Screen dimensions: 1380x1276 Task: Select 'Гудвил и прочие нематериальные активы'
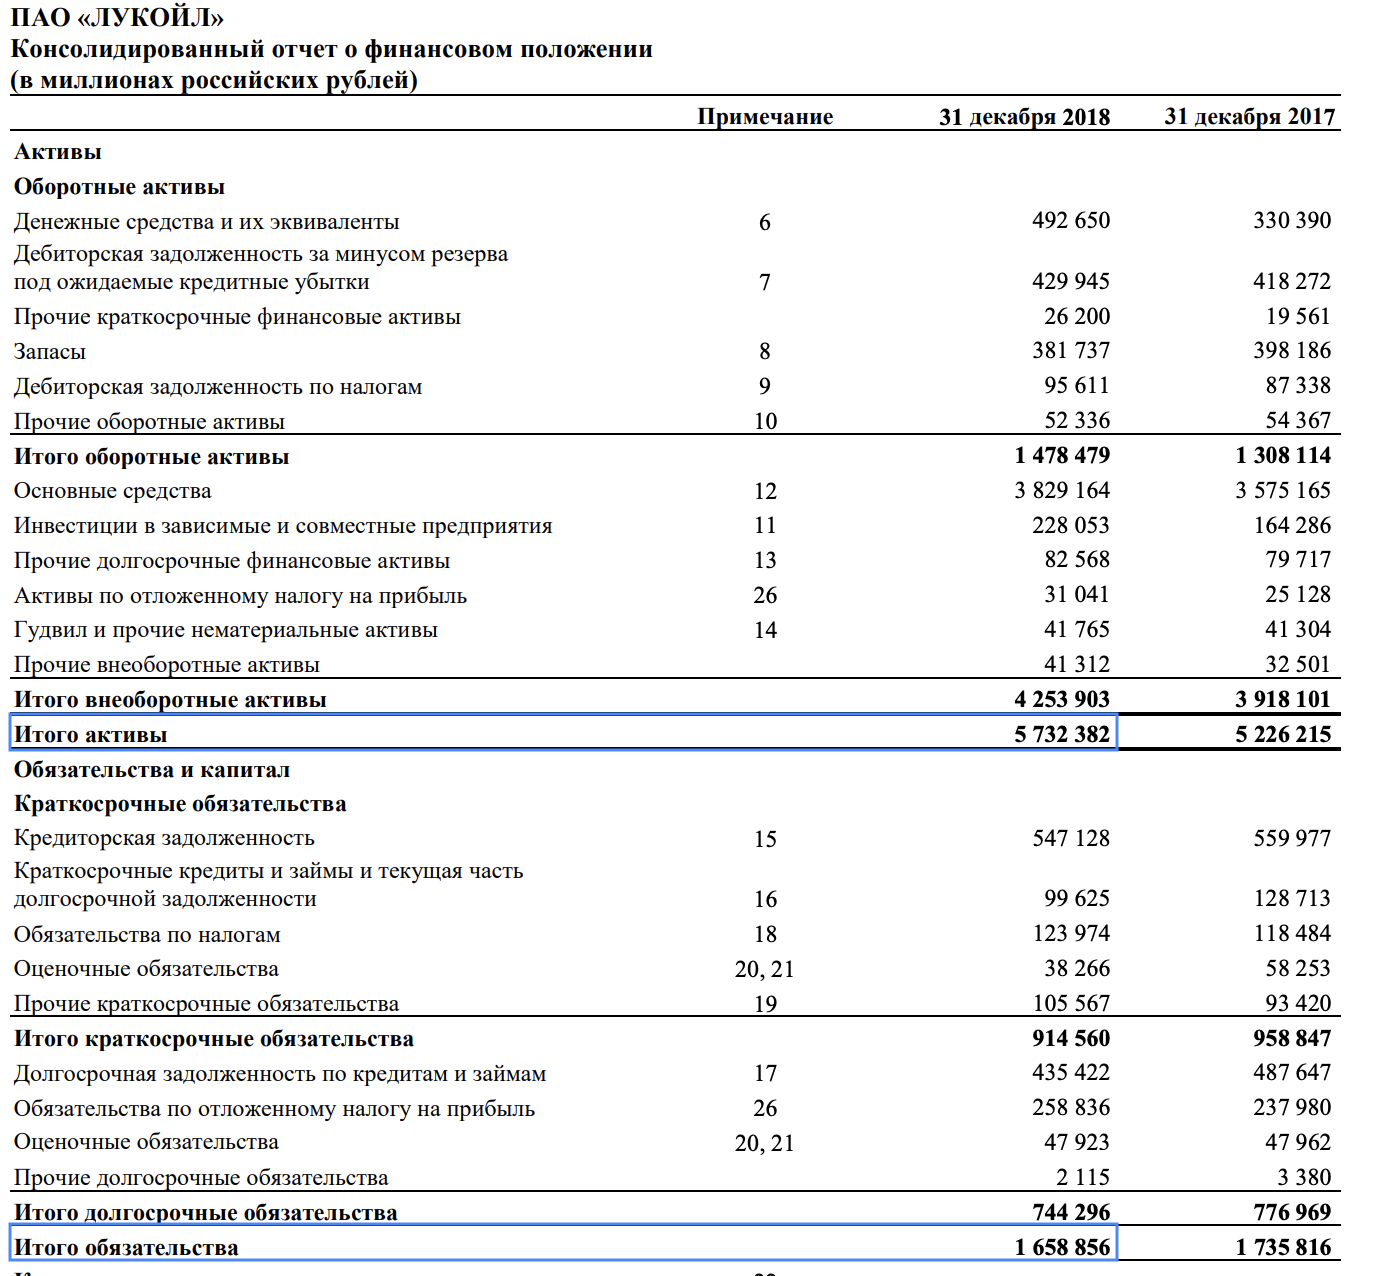(x=226, y=630)
